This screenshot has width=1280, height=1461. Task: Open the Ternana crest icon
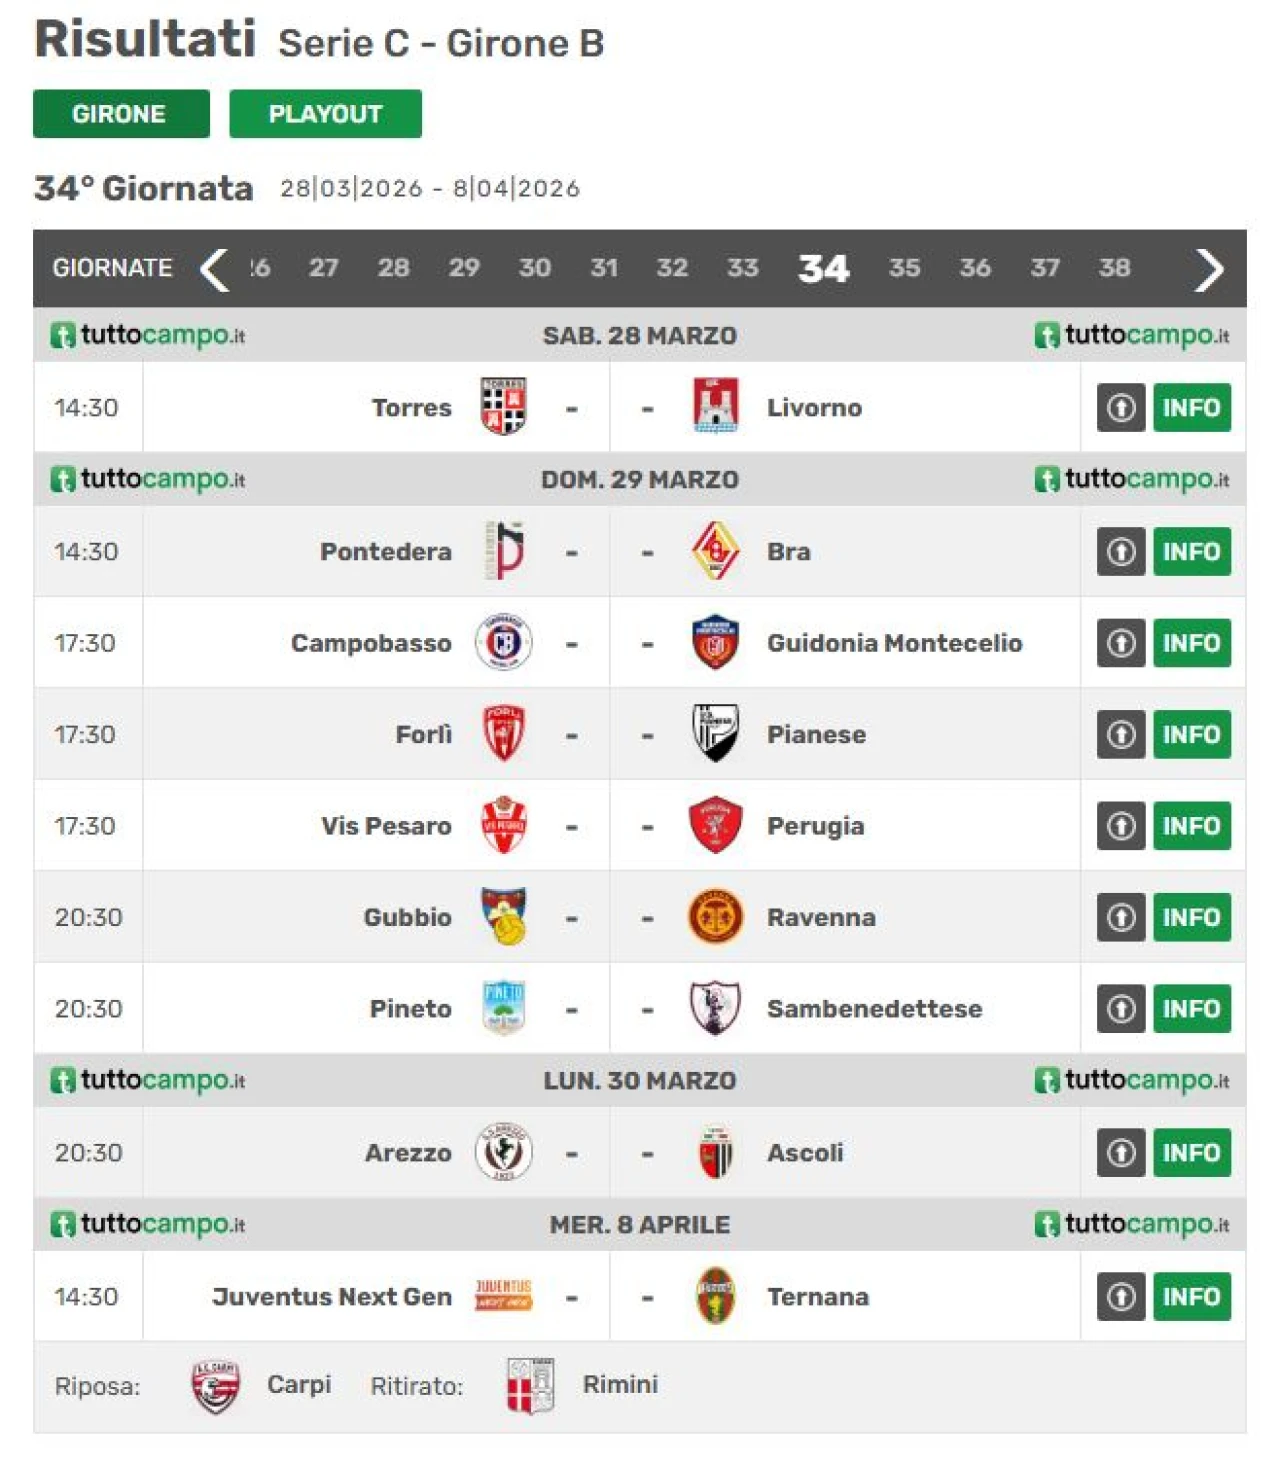[715, 1295]
